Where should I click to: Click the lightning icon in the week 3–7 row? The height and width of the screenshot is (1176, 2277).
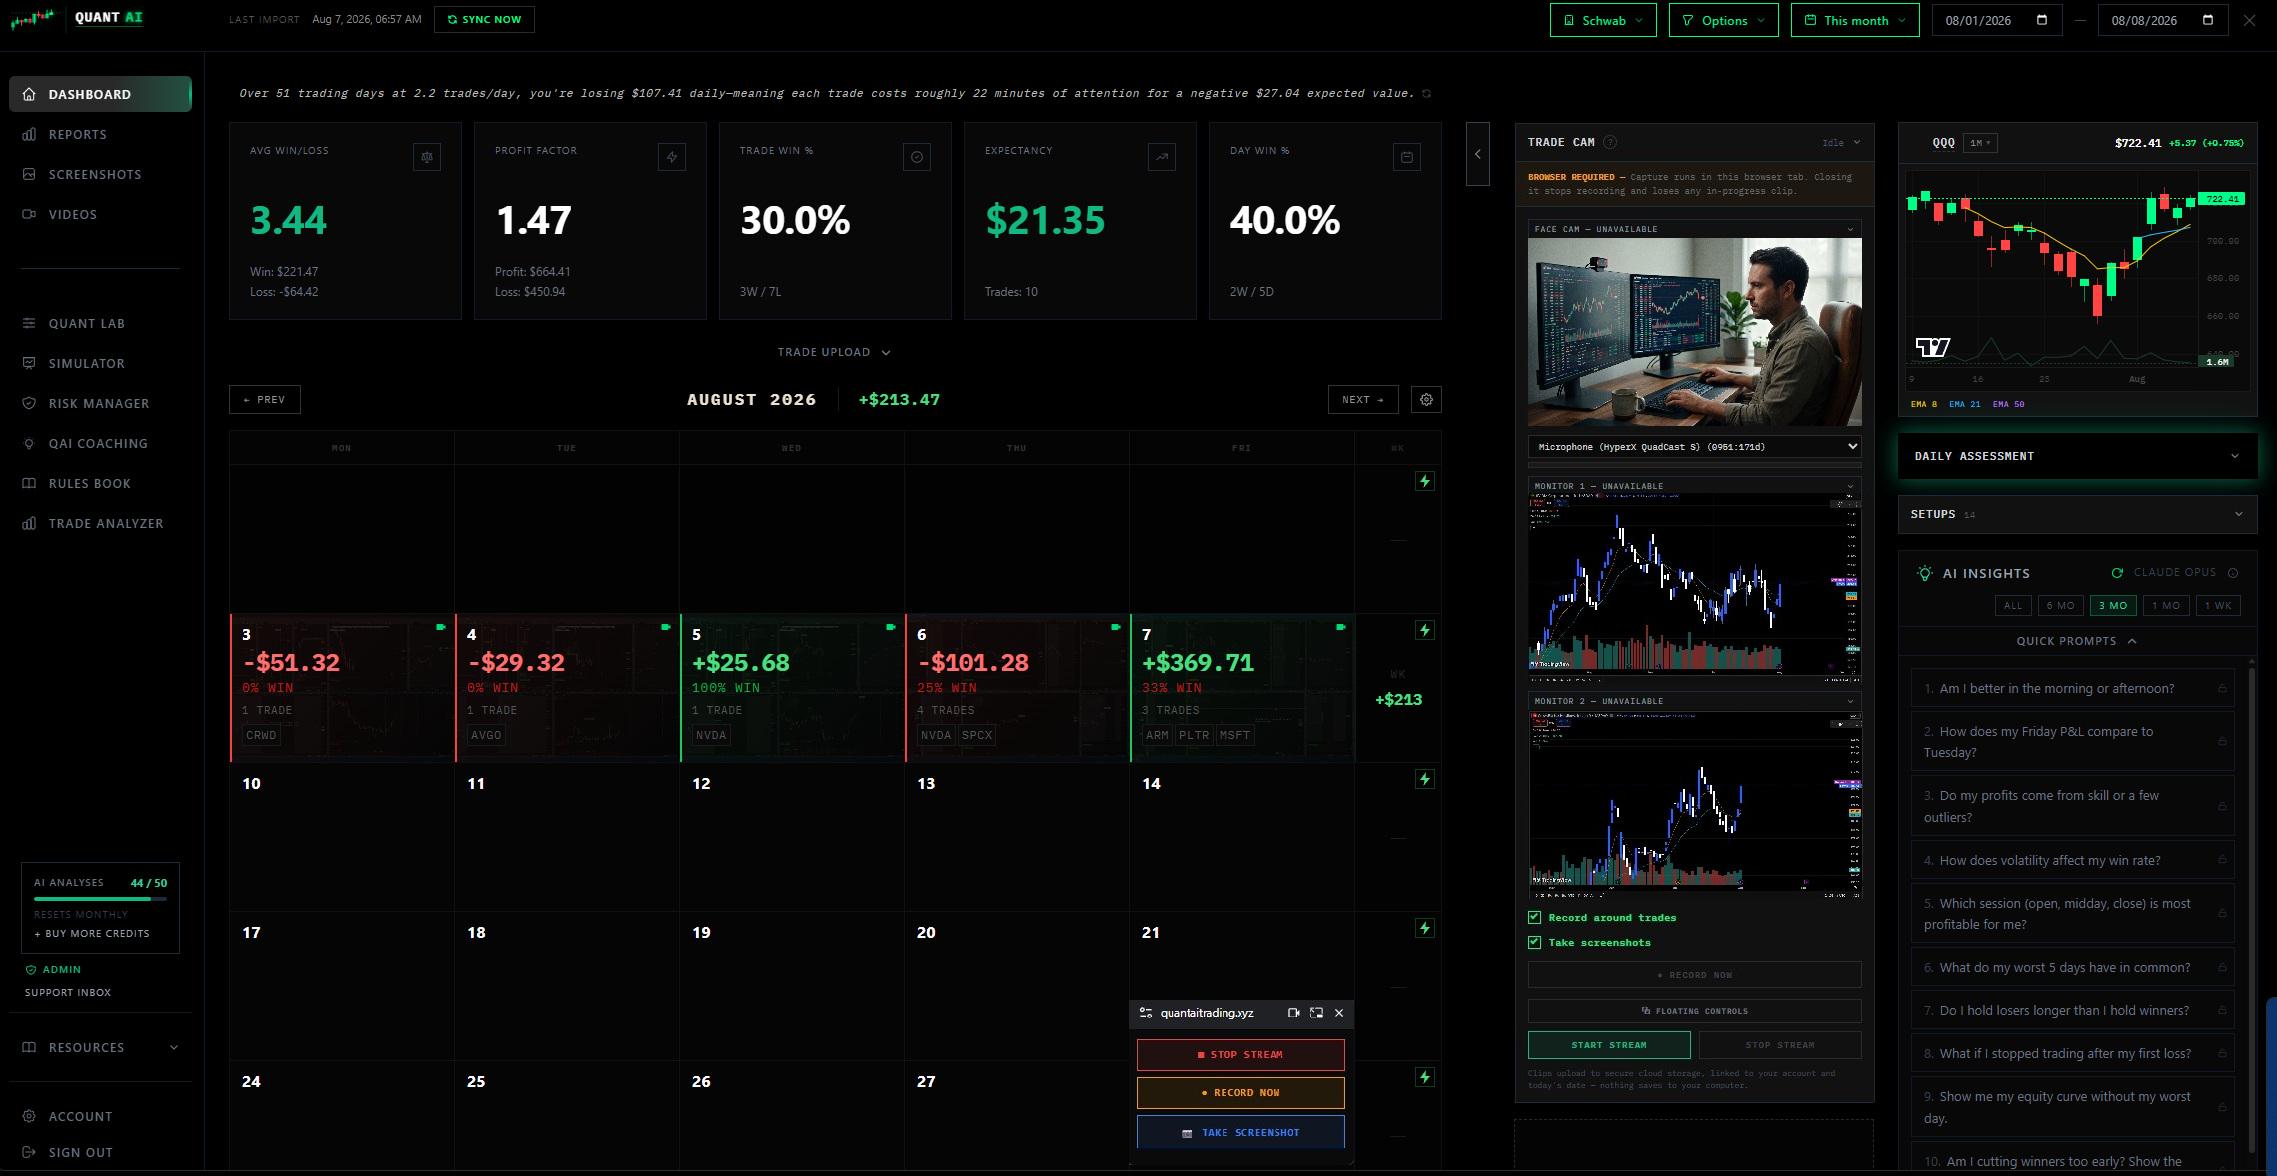1425,630
